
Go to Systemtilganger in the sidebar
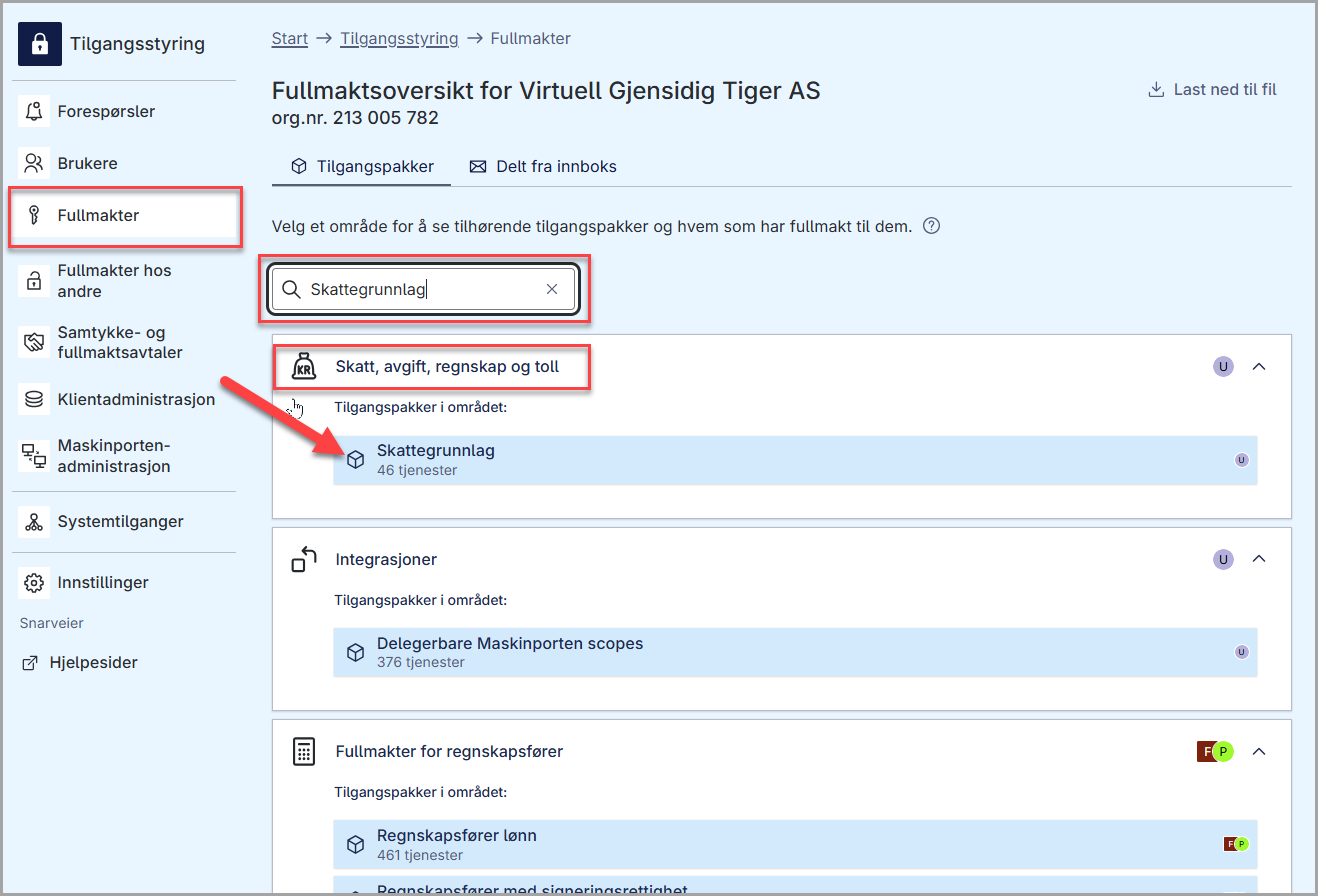tap(124, 522)
